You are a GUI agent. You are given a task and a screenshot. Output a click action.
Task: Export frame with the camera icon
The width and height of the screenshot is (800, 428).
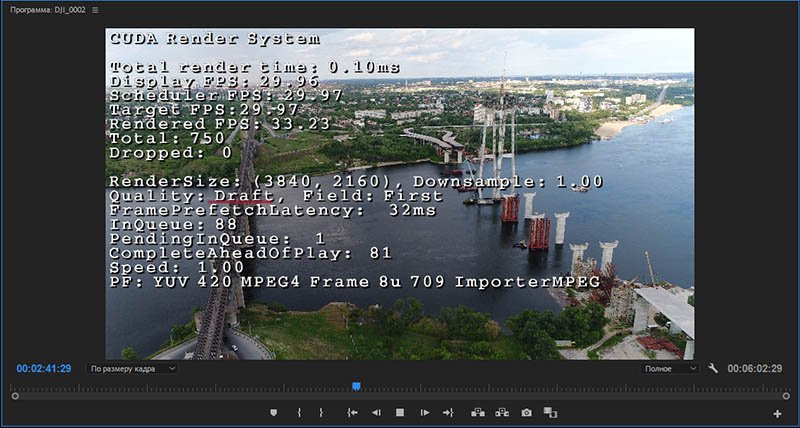(x=527, y=412)
